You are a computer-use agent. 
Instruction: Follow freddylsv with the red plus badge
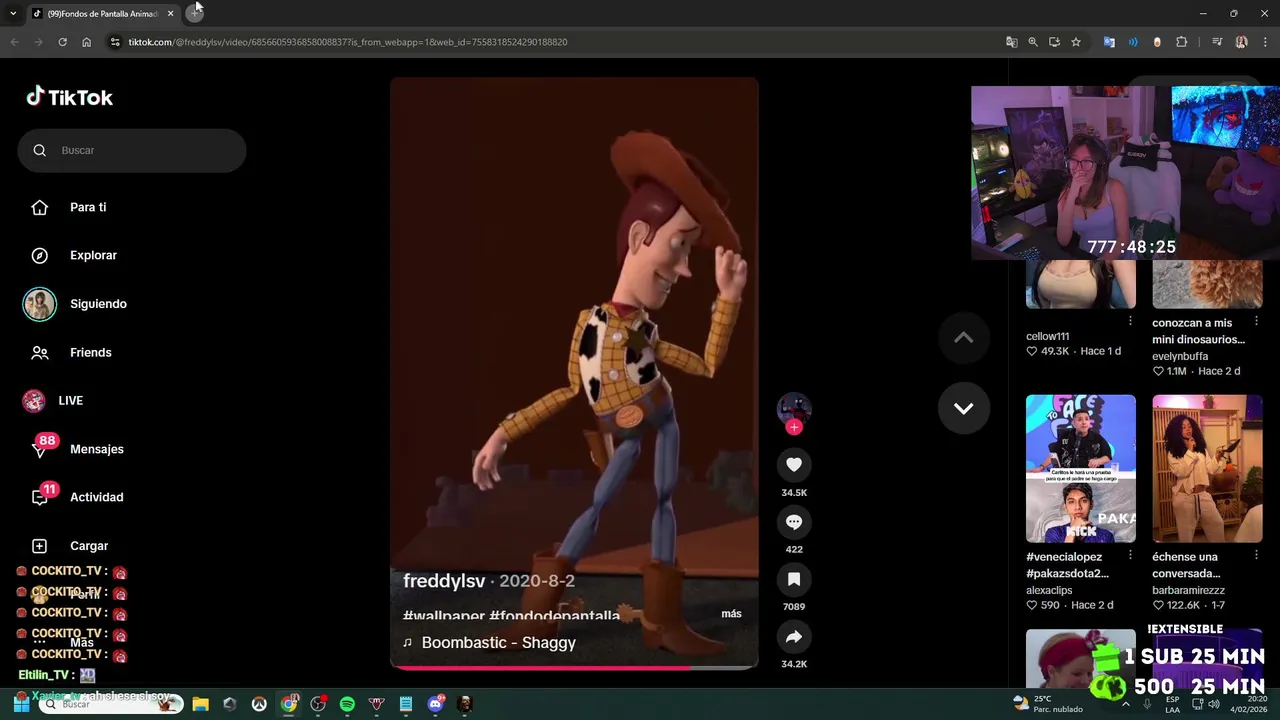click(794, 427)
